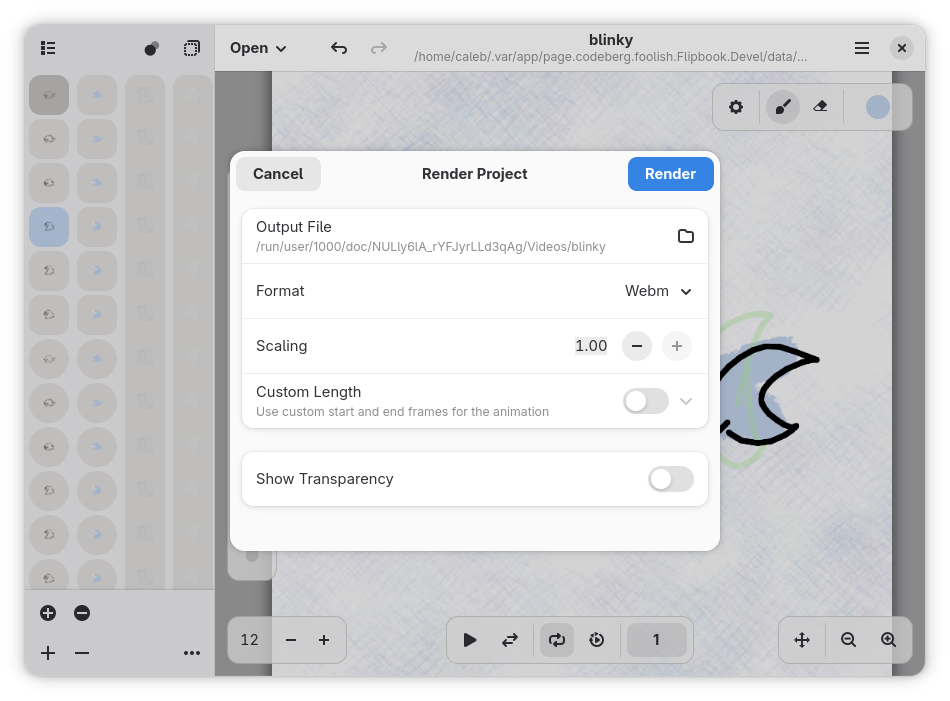Click the filled circle minus icon in sidebar

(82, 613)
